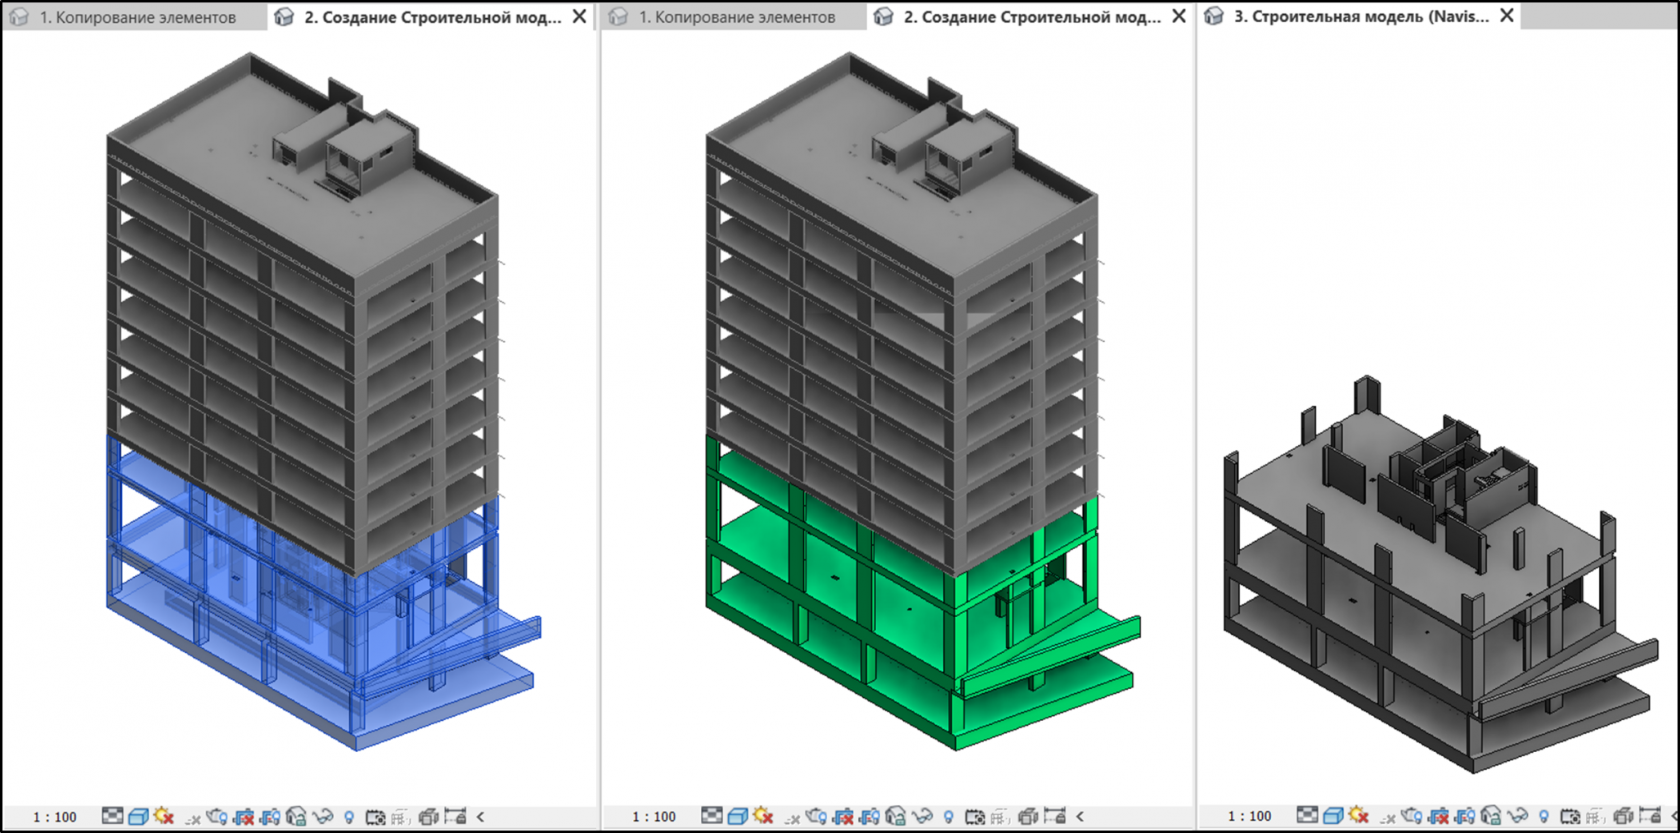Click Reveal Constraints in green-model view
This screenshot has height=833, width=1680.
click(x=1054, y=816)
